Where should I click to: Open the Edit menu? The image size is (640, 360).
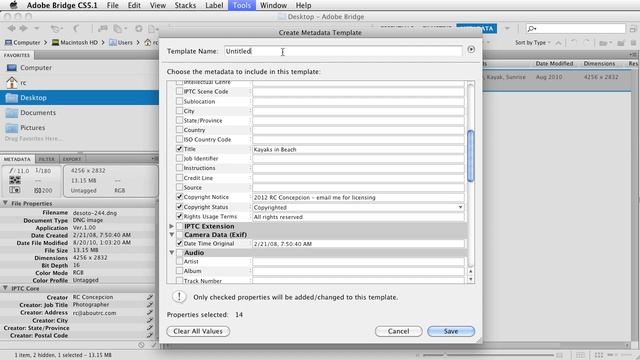click(134, 5)
